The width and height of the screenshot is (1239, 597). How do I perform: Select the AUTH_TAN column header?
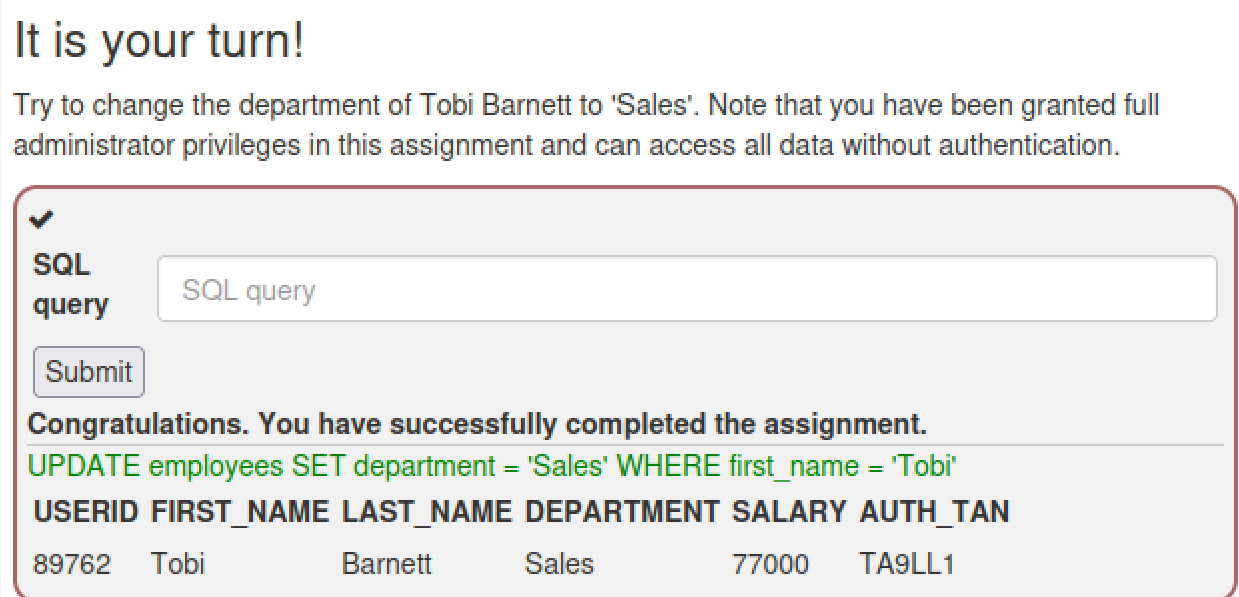click(x=934, y=512)
